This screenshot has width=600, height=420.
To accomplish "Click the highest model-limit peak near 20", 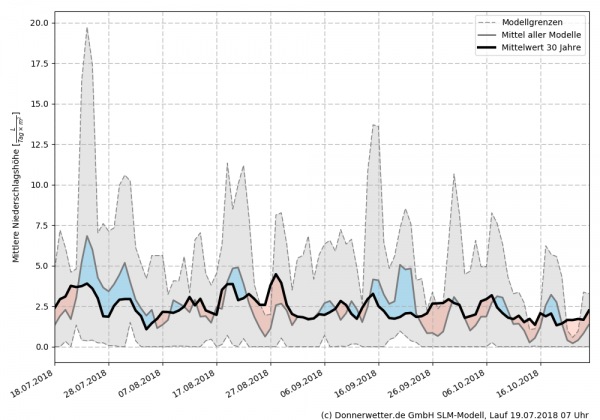I will click(87, 28).
